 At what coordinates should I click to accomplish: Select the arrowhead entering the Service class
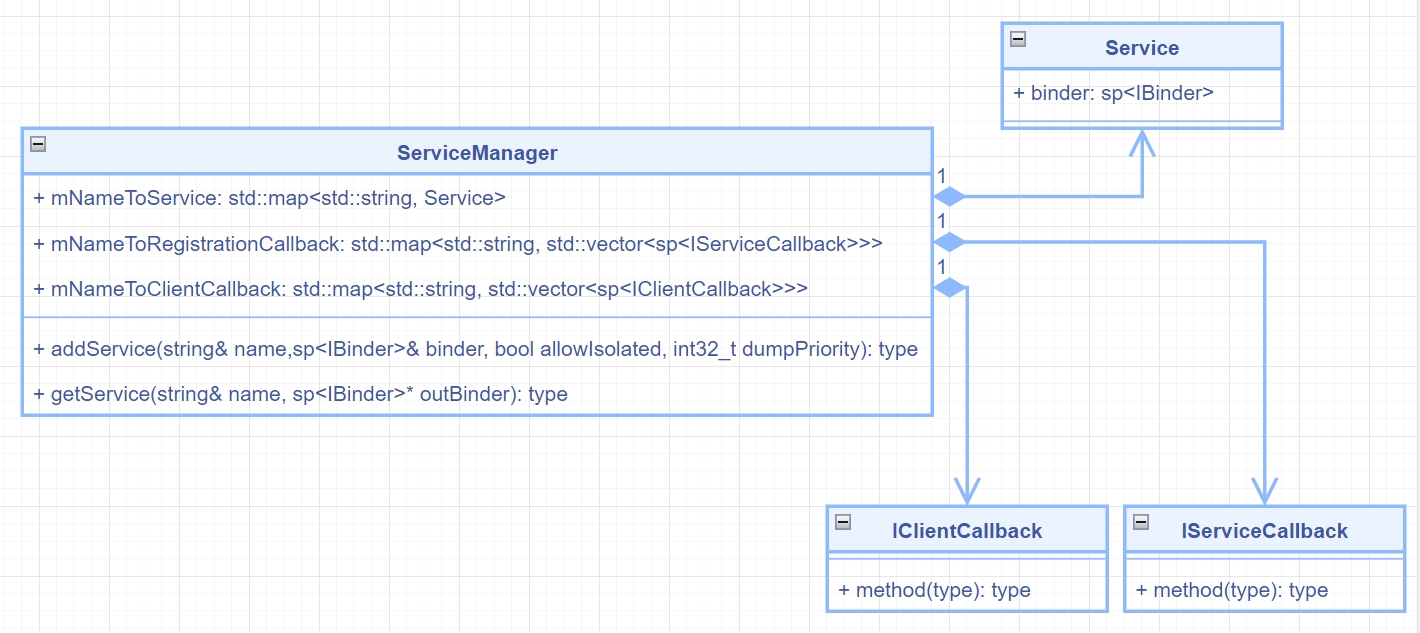pyautogui.click(x=1140, y=138)
